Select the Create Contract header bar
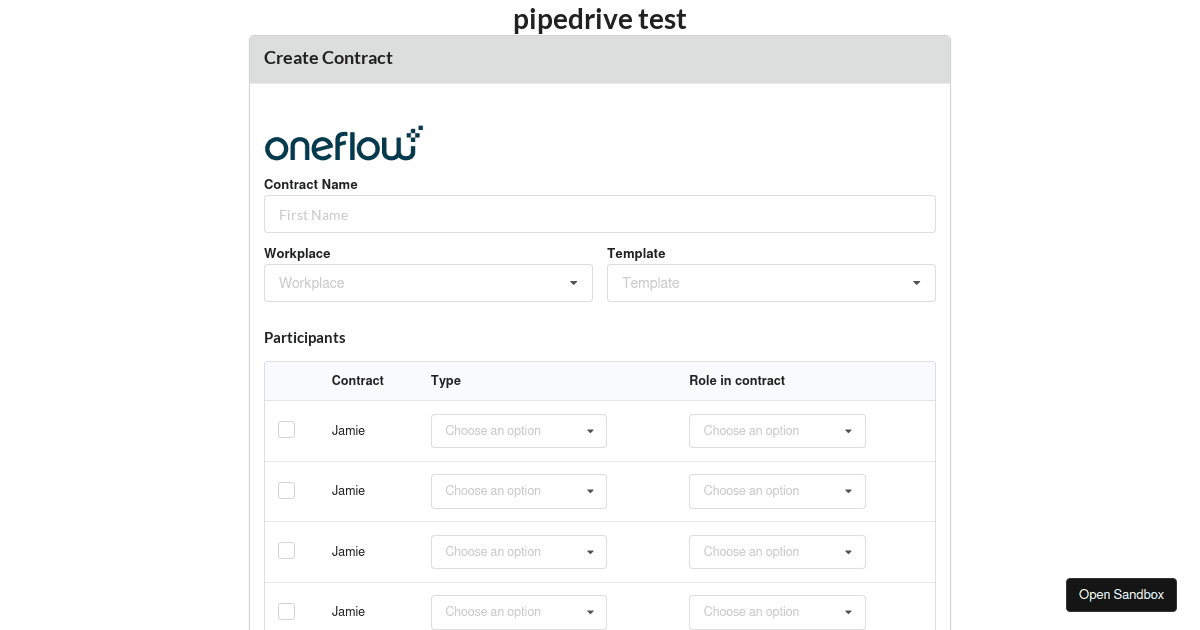This screenshot has width=1200, height=630. coord(600,59)
